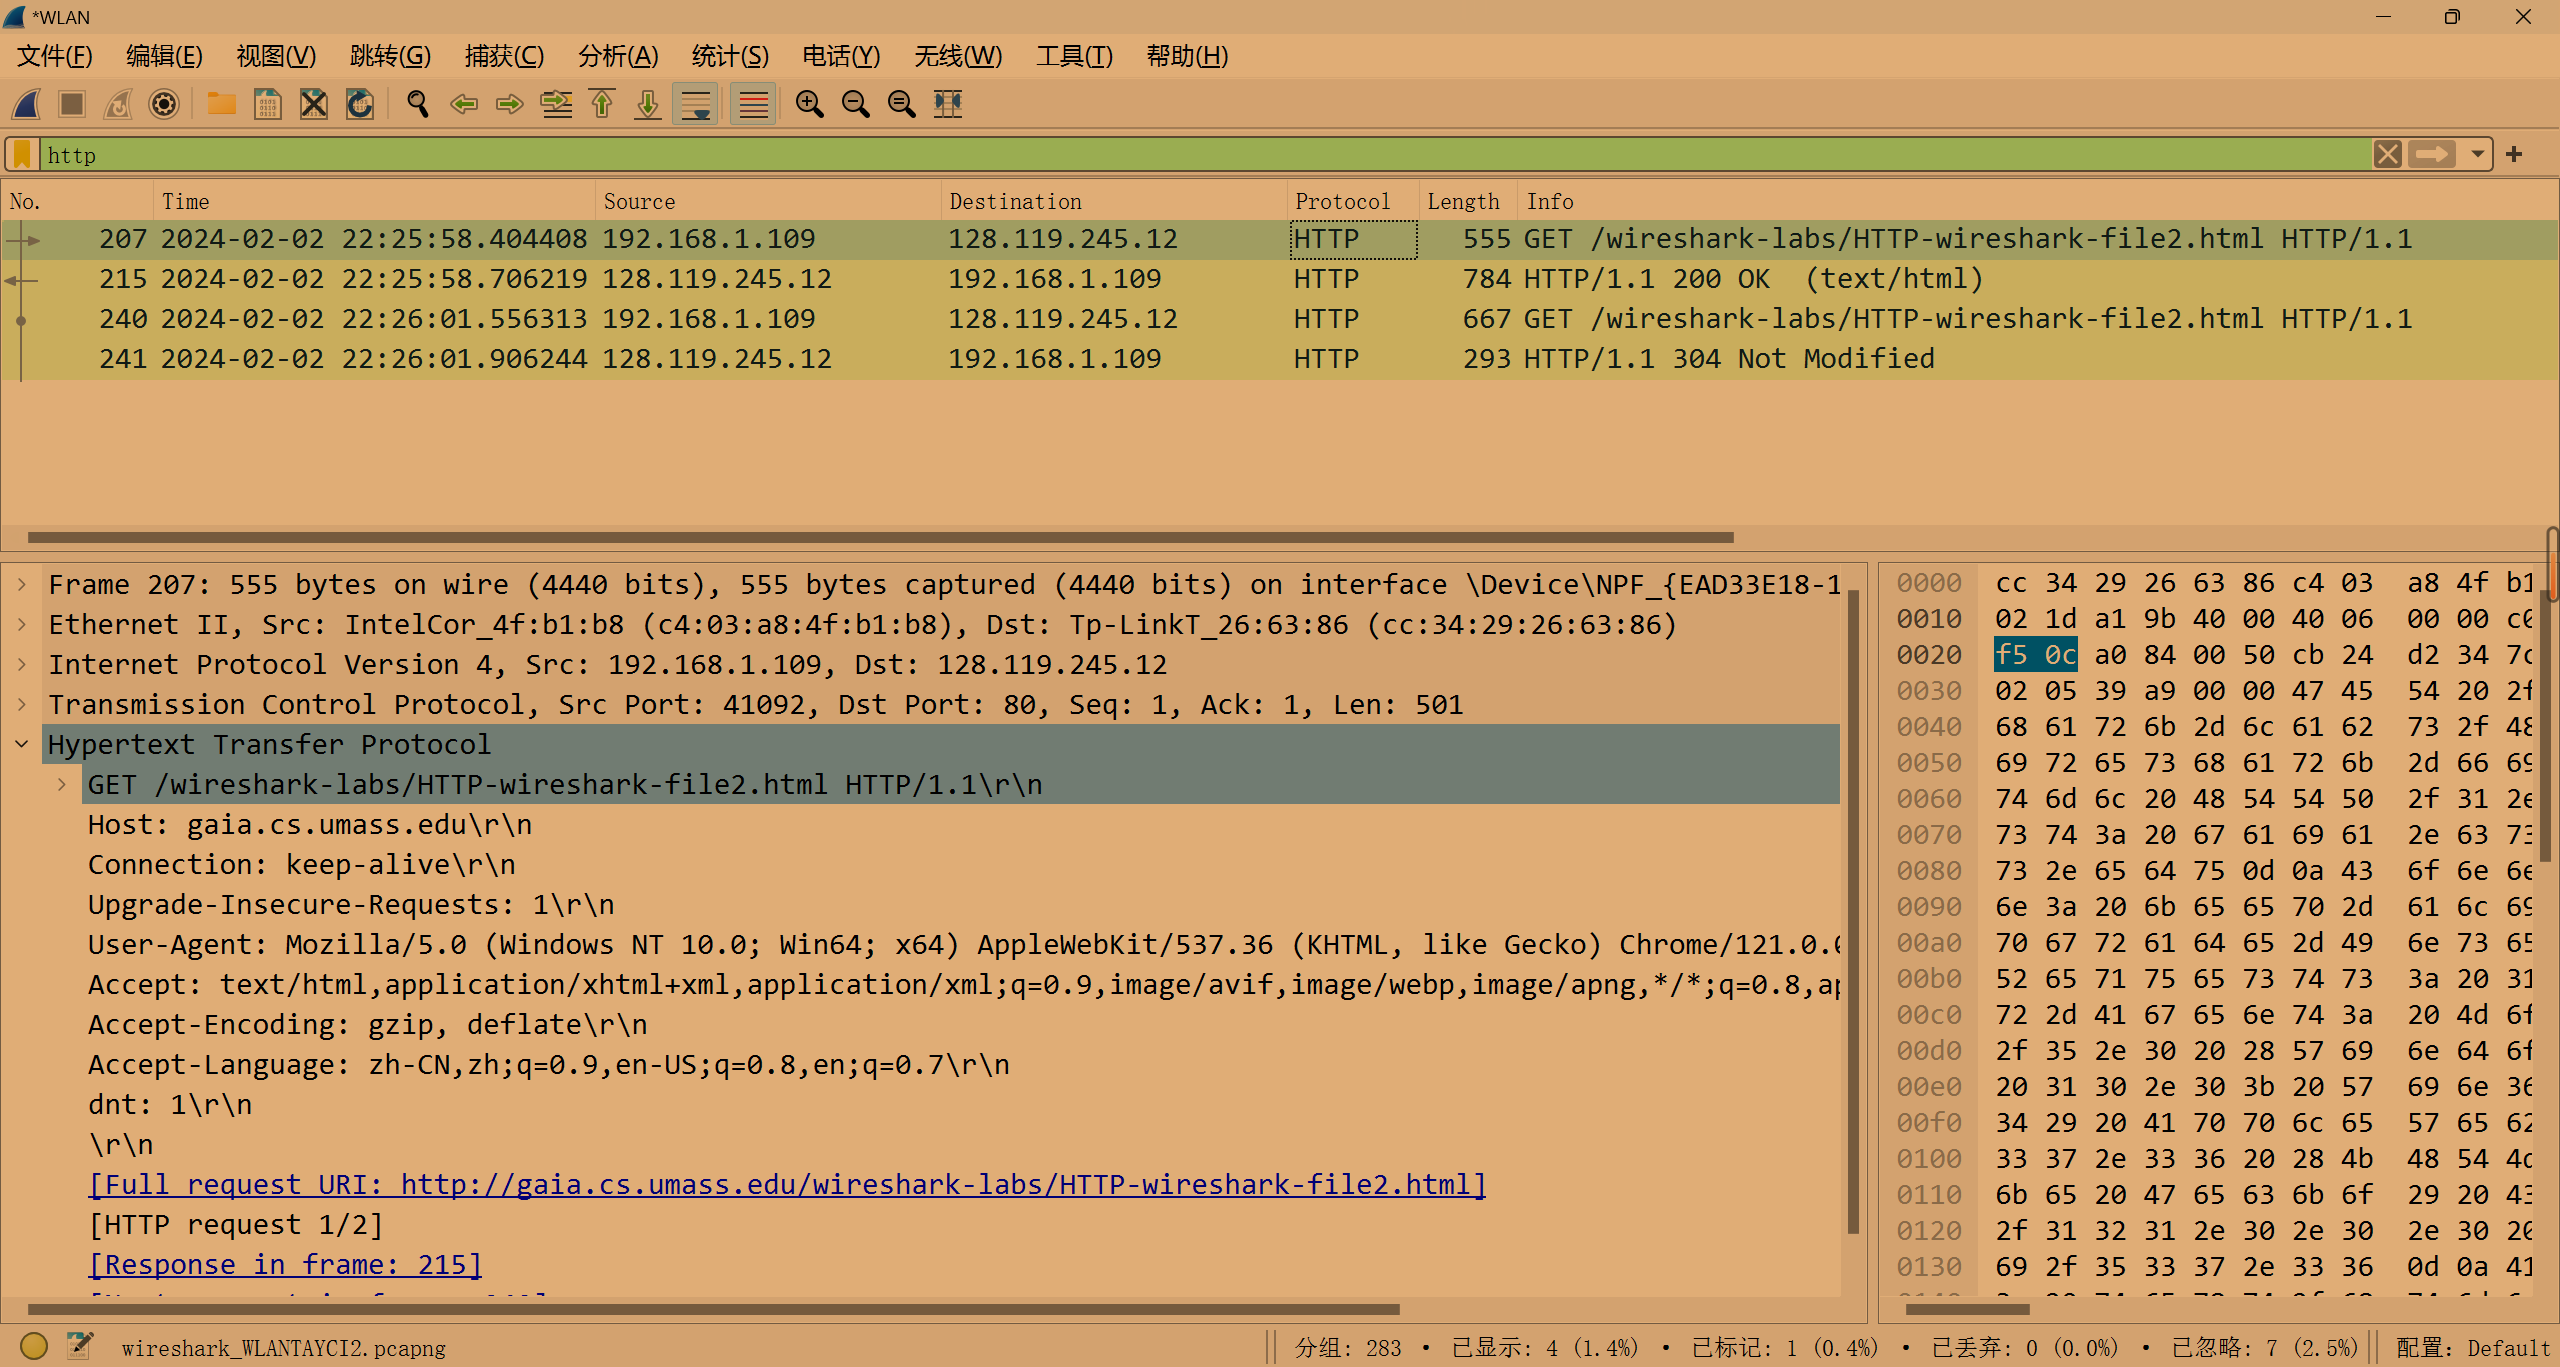Edit capture file comment icon
The width and height of the screenshot is (2560, 1367).
click(80, 1347)
